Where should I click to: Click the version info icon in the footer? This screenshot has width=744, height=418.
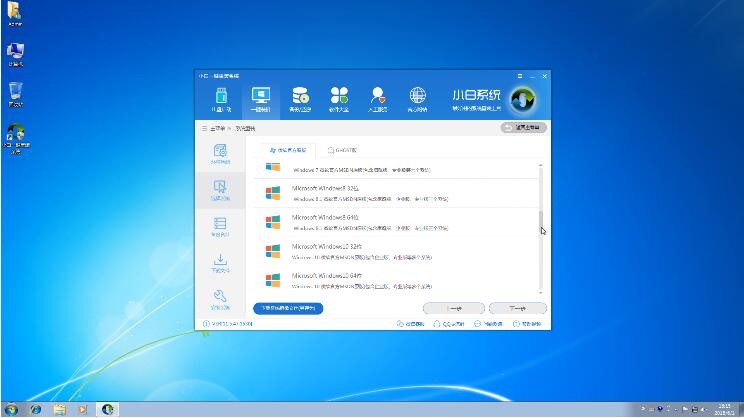coord(206,324)
